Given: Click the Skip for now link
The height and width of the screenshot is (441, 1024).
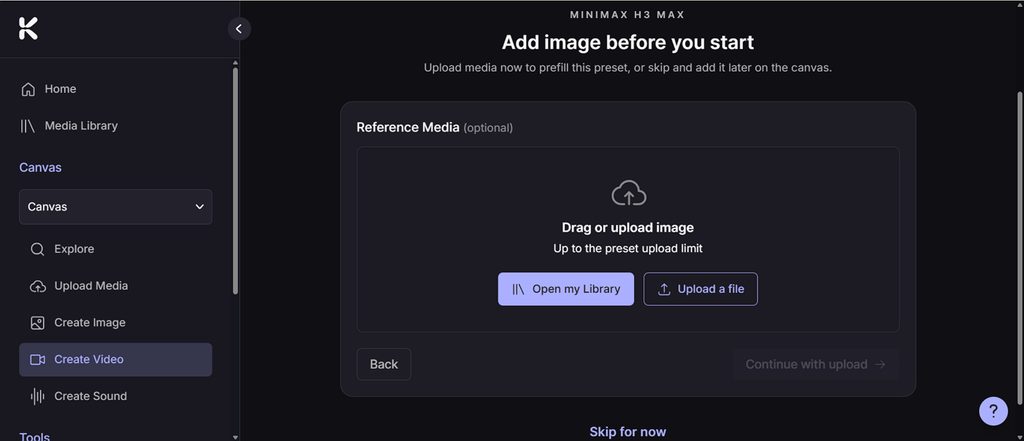Looking at the screenshot, I should (628, 432).
